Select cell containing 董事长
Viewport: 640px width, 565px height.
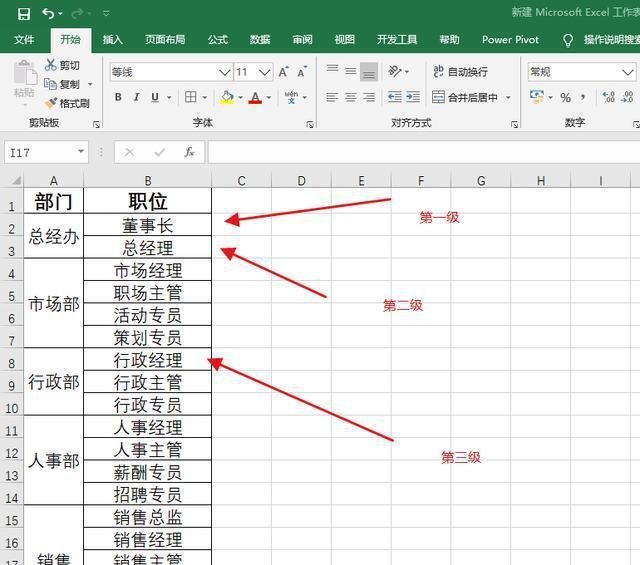click(147, 225)
